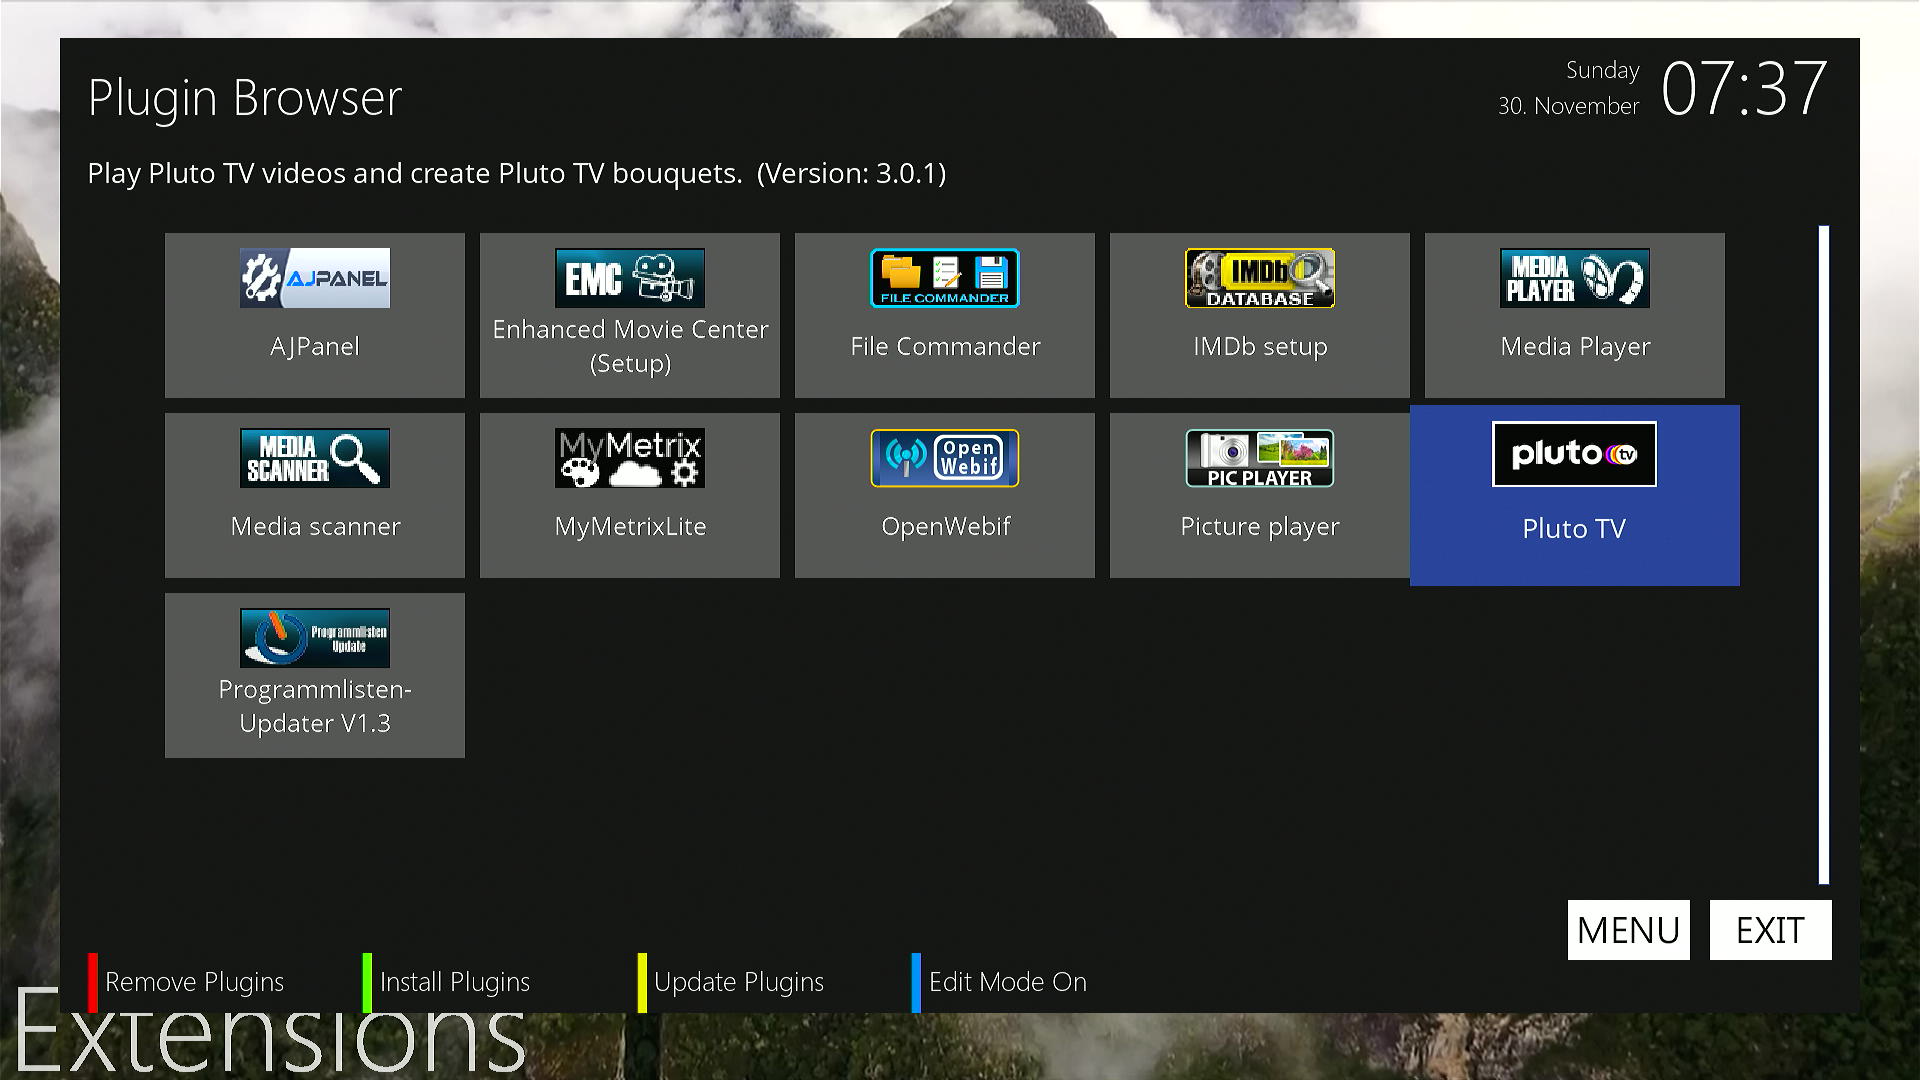Click the Pluto TV logo
The height and width of the screenshot is (1080, 1920).
pos(1574,454)
